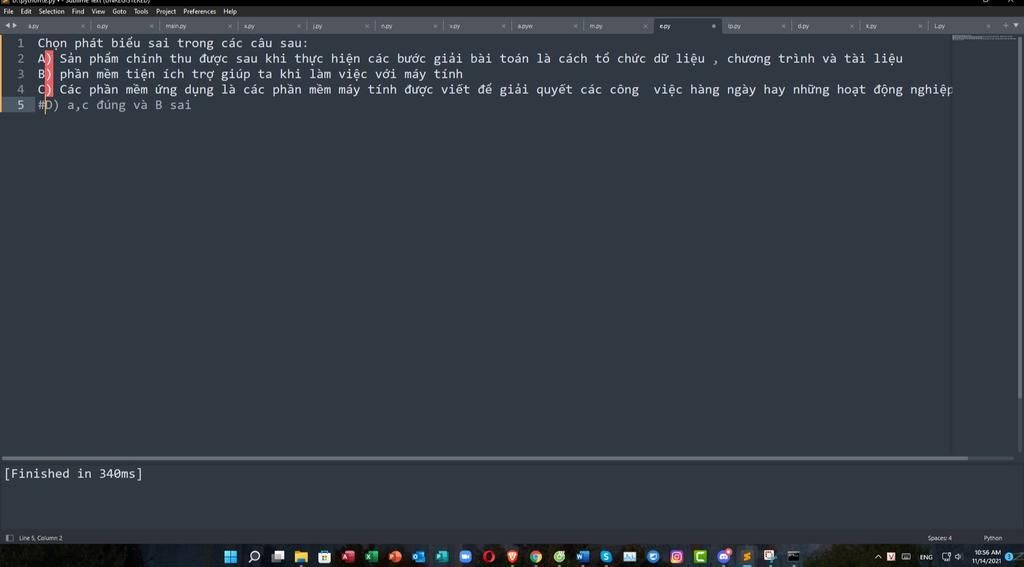1024x567 pixels.
Task: Launch Microsoft Access from taskbar
Action: click(x=348, y=557)
